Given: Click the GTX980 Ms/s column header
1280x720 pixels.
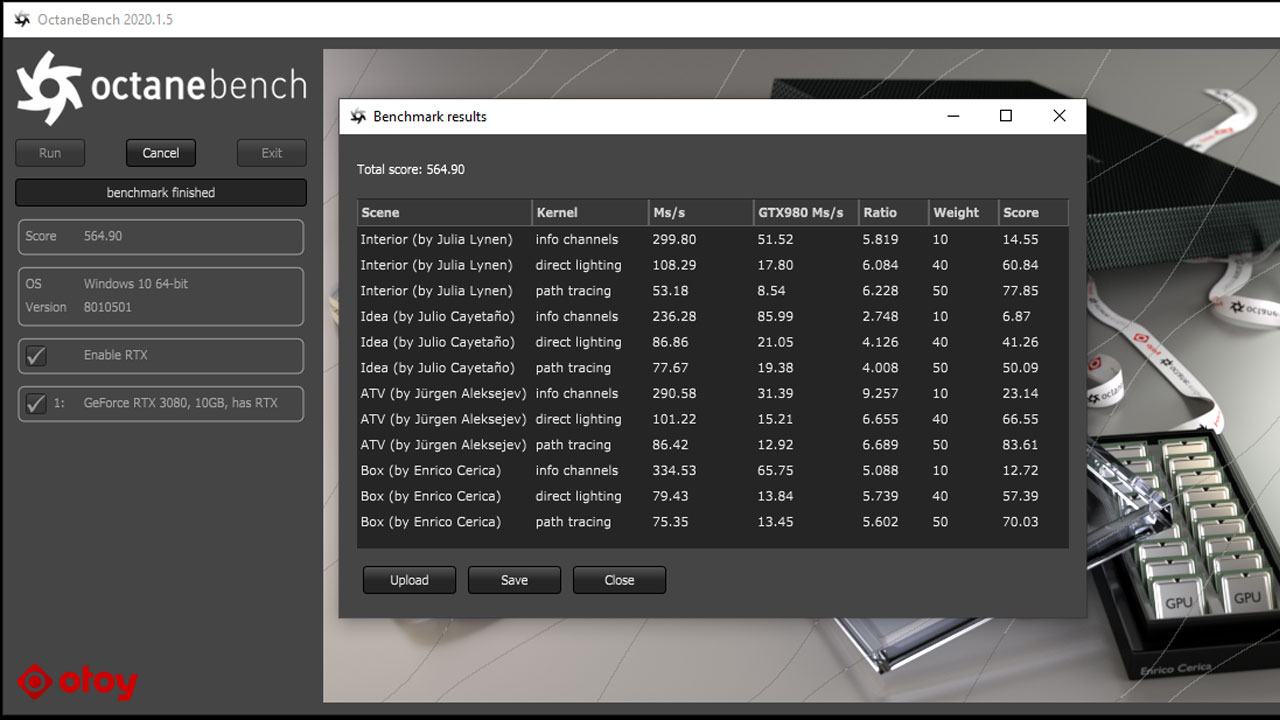Looking at the screenshot, I should [x=806, y=212].
